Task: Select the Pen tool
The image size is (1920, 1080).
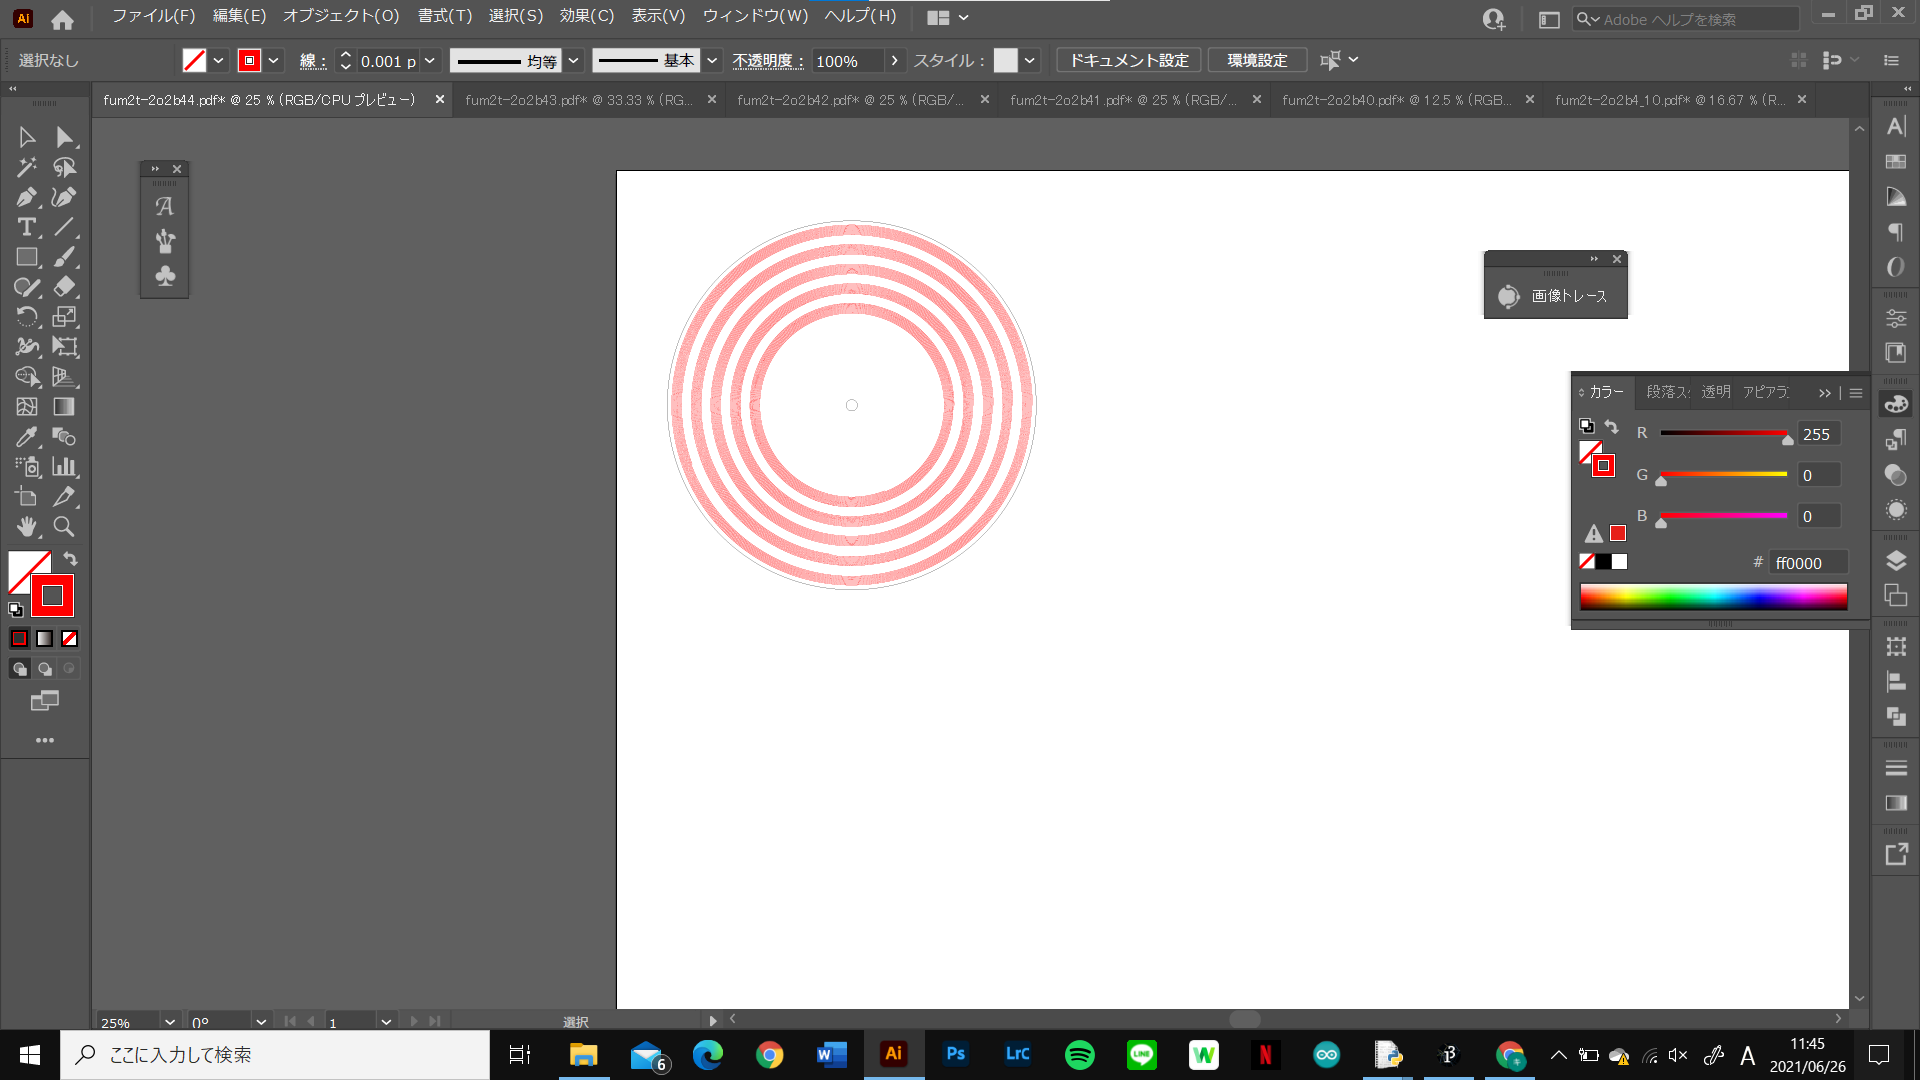Action: [26, 197]
